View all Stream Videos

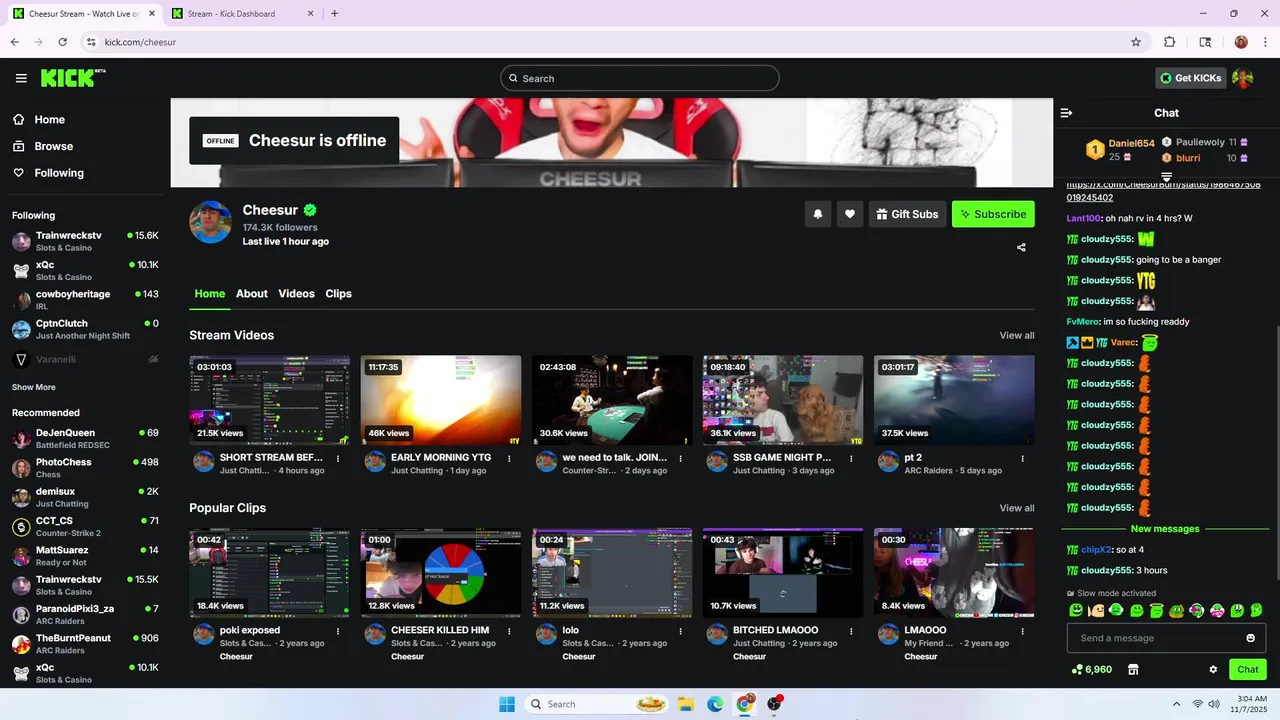coord(1017,336)
